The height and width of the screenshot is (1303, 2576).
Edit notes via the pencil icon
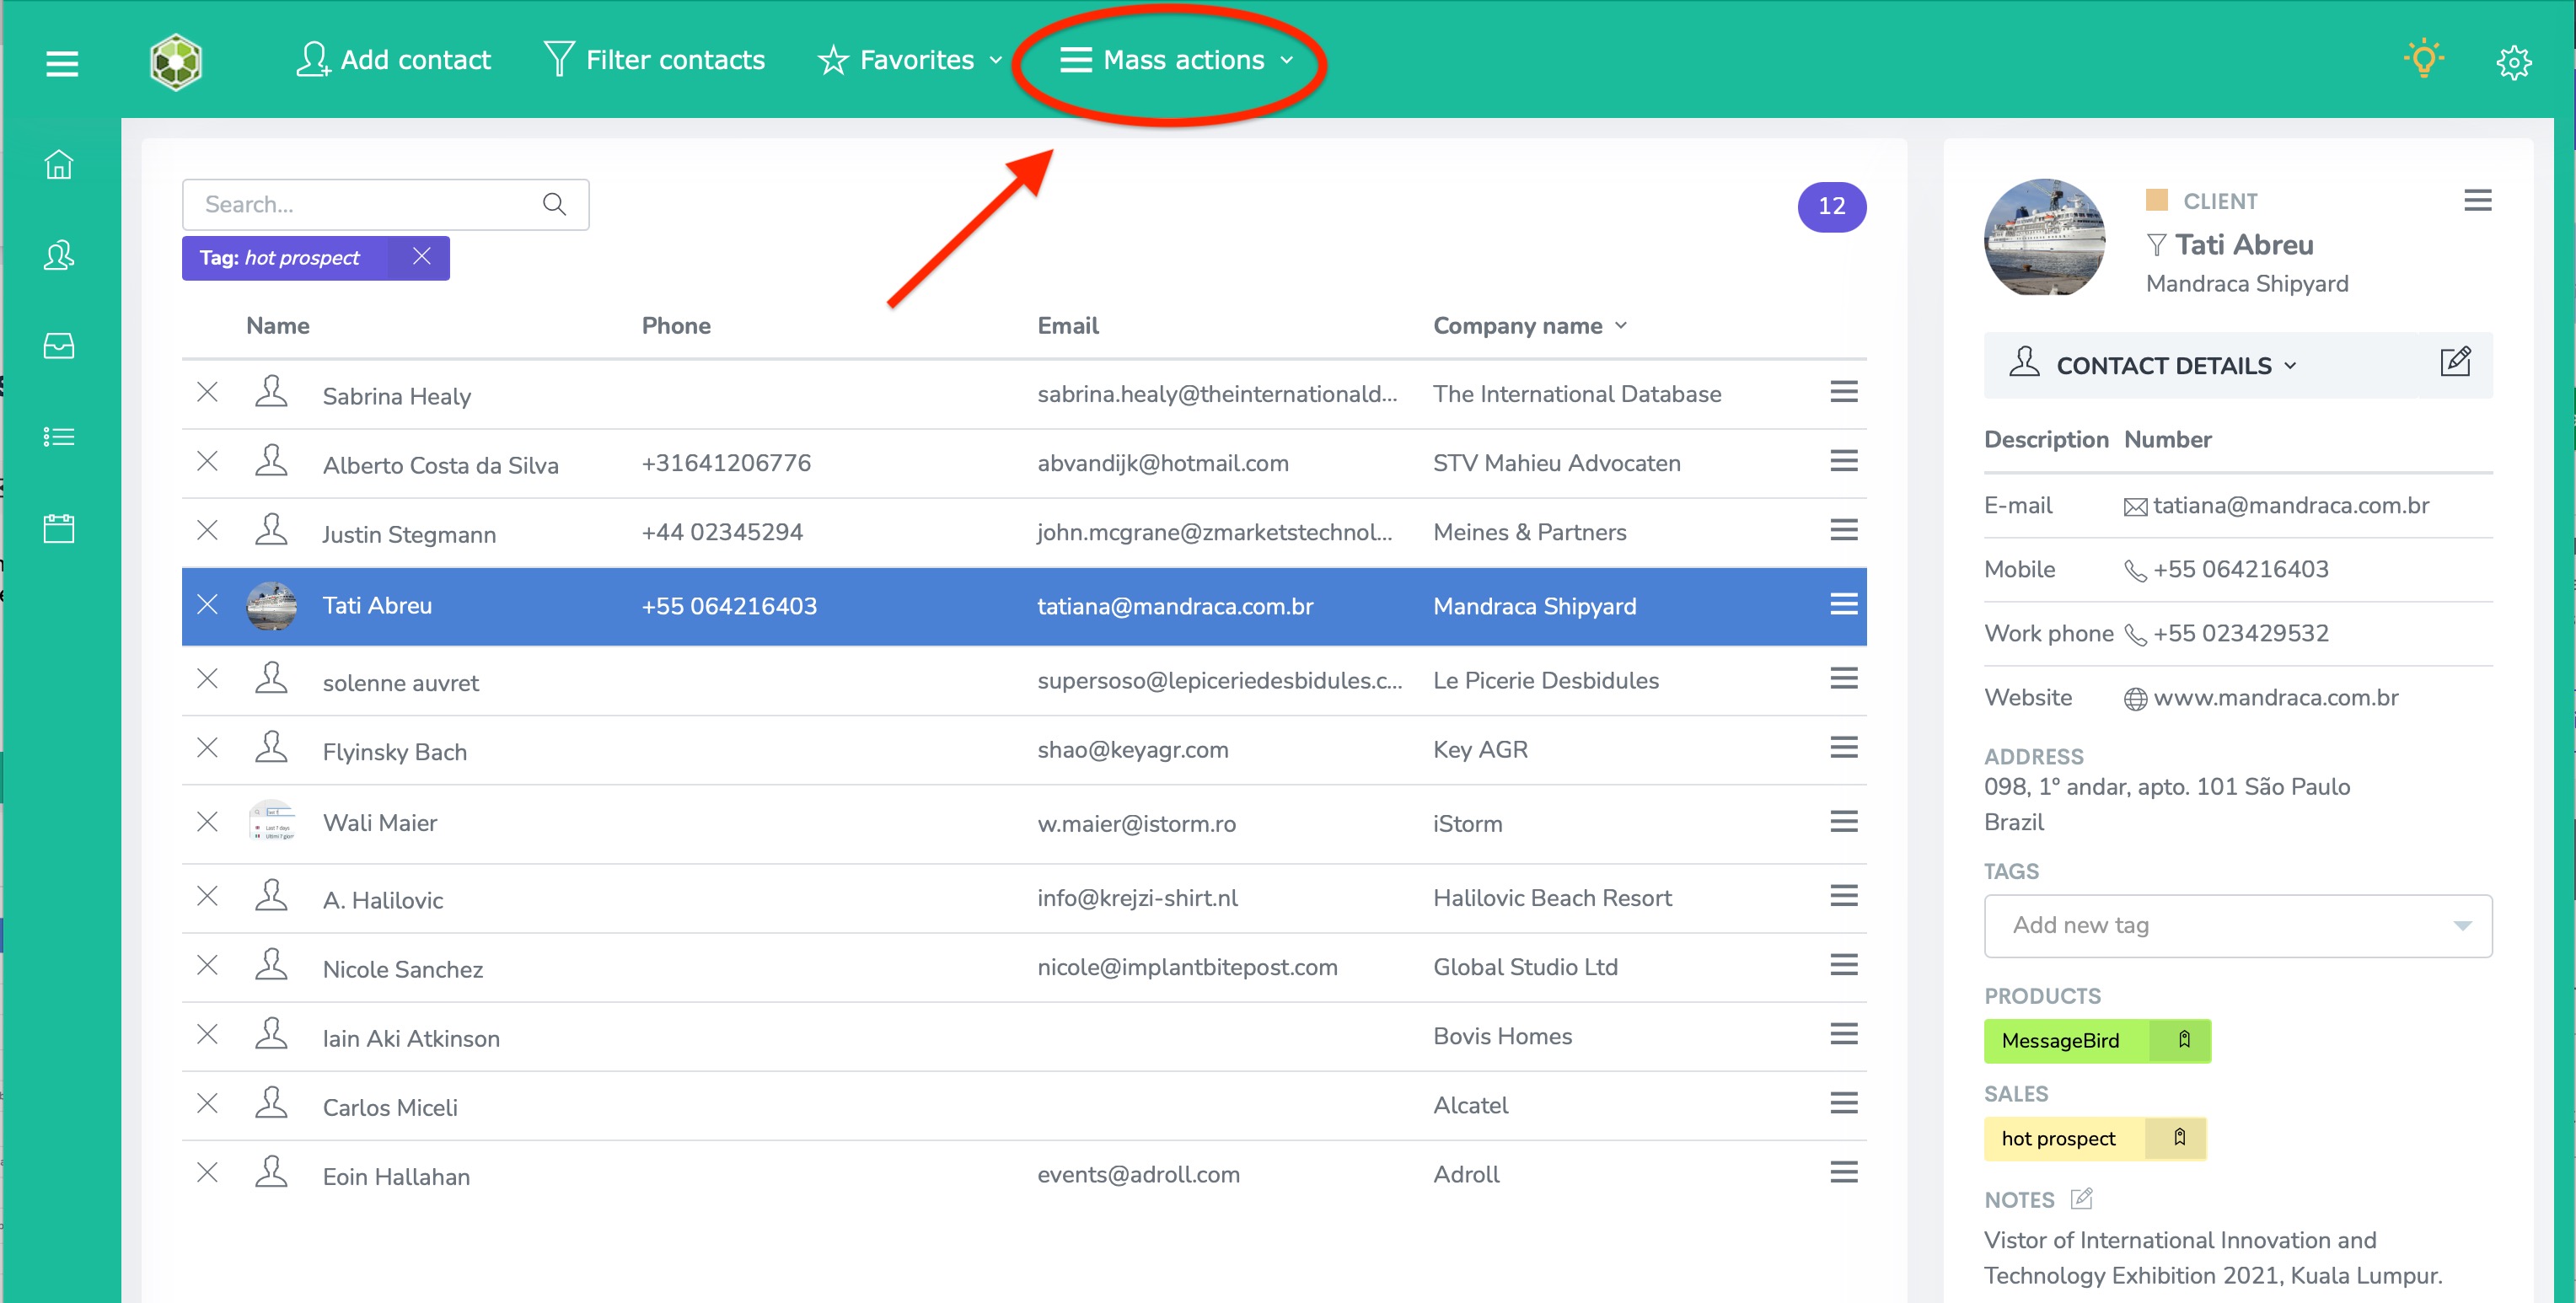tap(2081, 1198)
